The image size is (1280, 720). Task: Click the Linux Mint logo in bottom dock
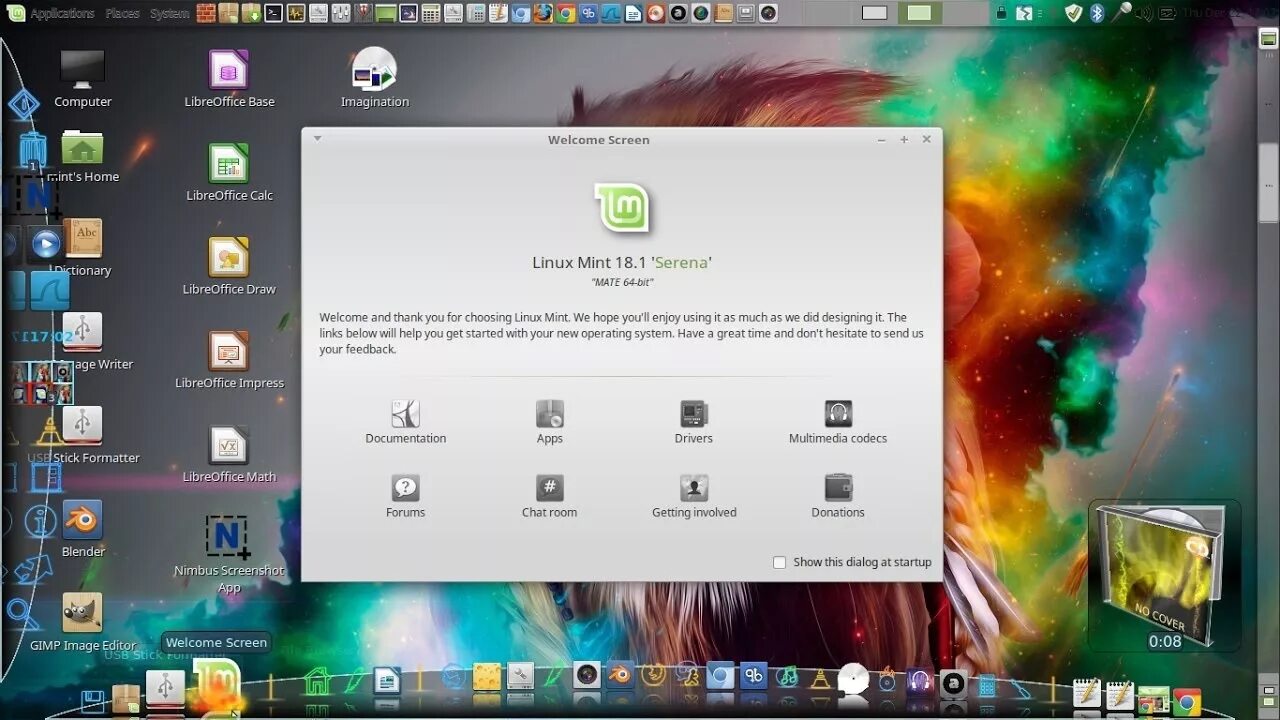tap(216, 684)
